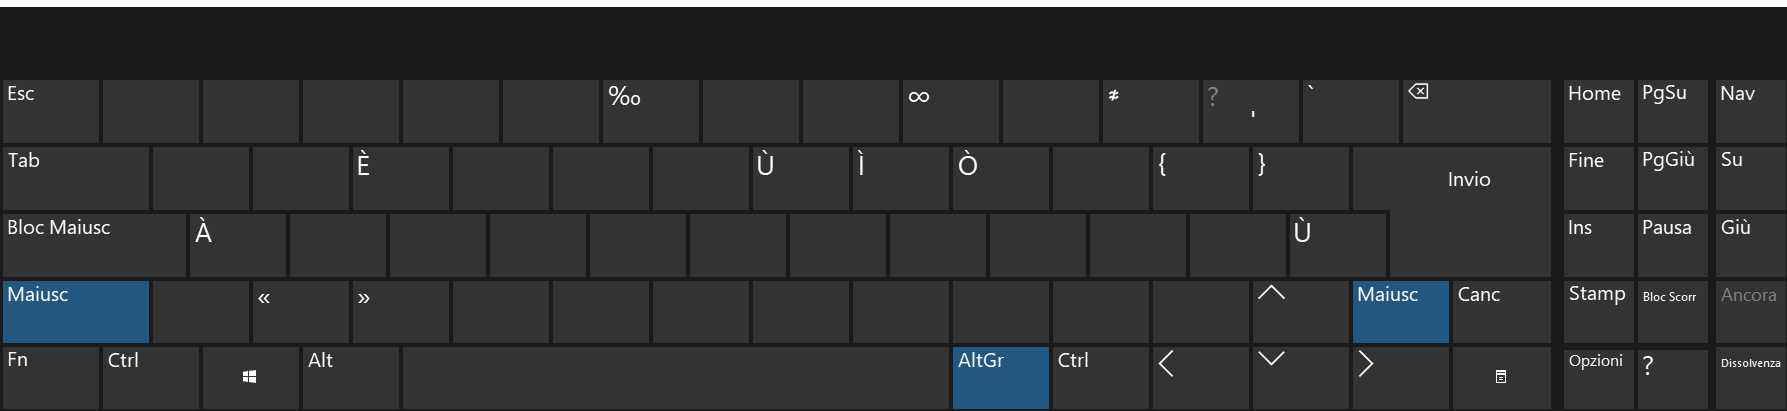1787x411 pixels.
Task: Click the Dissolvenza fade key
Action: [1750, 377]
